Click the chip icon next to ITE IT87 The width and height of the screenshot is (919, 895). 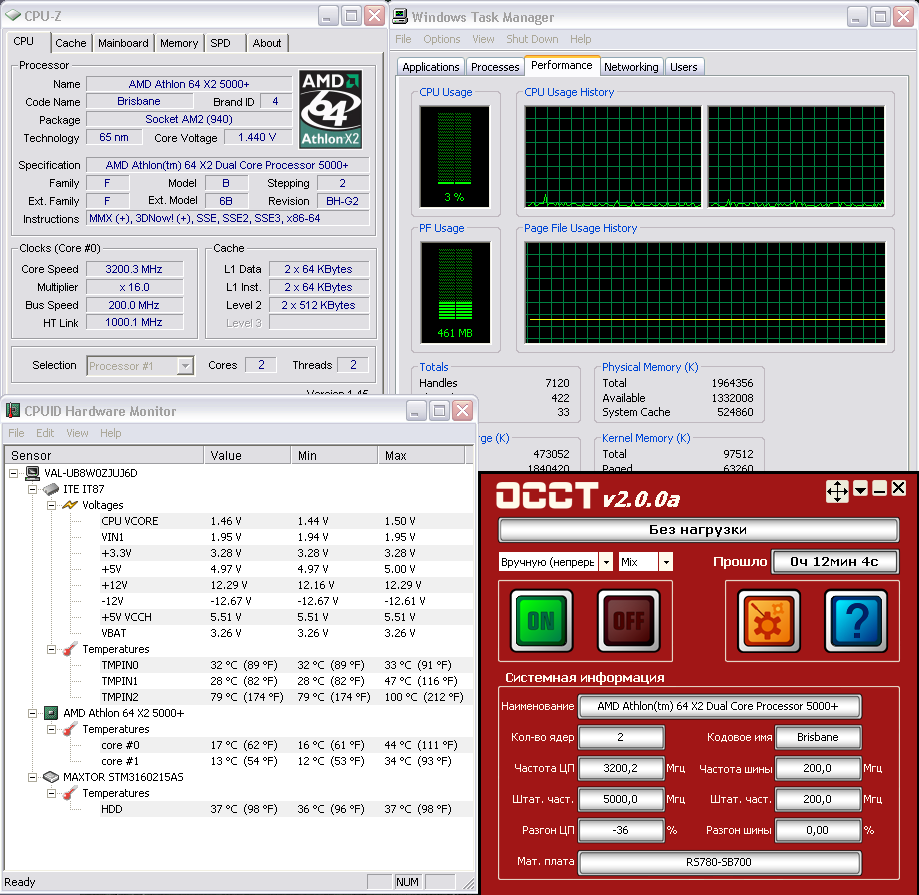coord(52,489)
